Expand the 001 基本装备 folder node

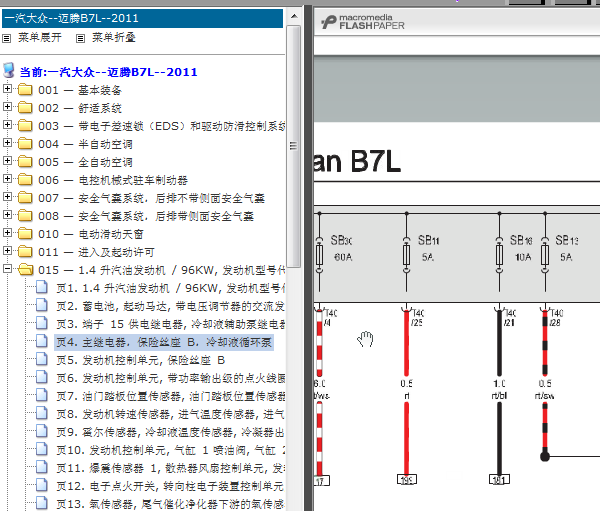tap(7, 89)
